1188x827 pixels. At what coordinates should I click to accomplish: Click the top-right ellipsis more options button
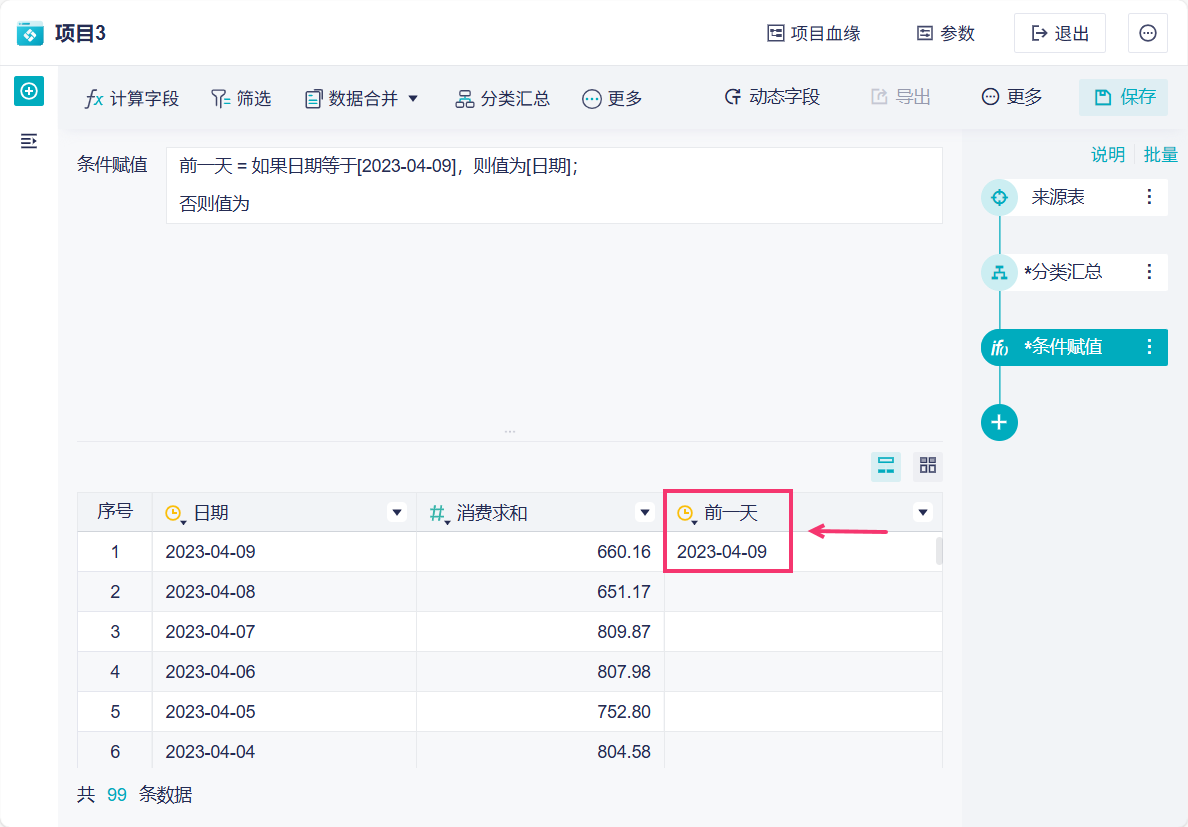(1148, 33)
